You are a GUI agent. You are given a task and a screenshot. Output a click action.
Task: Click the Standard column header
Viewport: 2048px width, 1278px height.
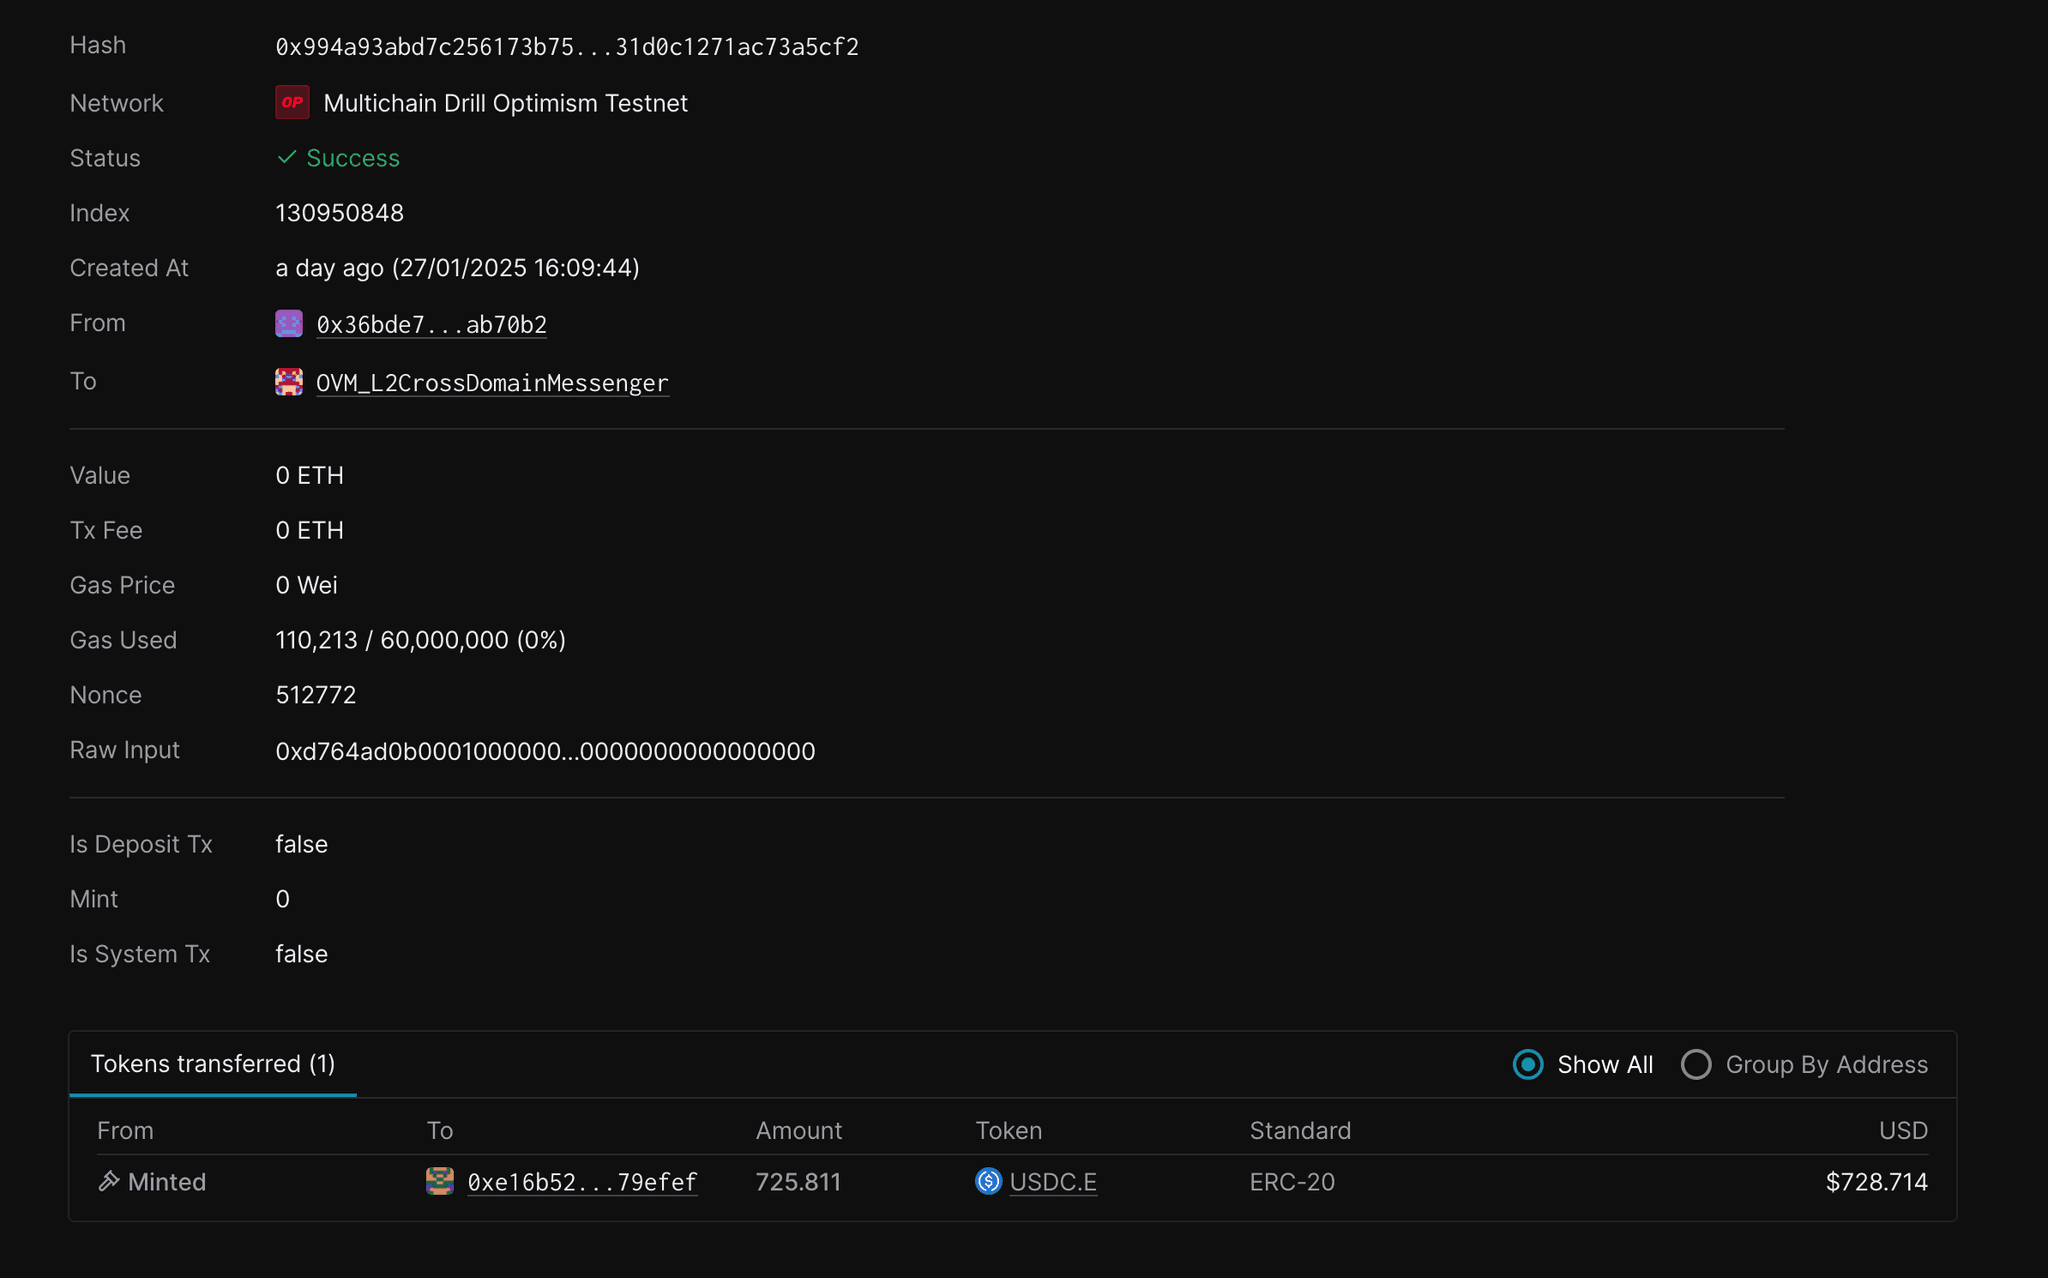click(x=1300, y=1130)
